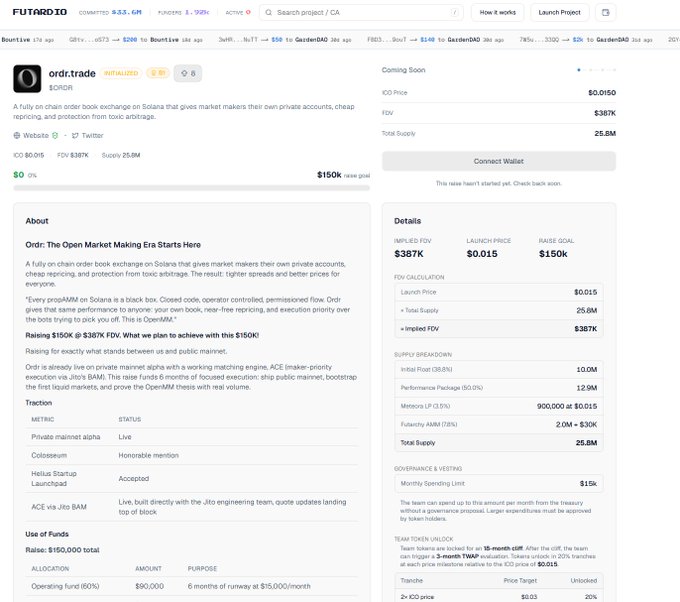Click RAISE GOAL $150k value
680x602 pixels.
tap(553, 254)
